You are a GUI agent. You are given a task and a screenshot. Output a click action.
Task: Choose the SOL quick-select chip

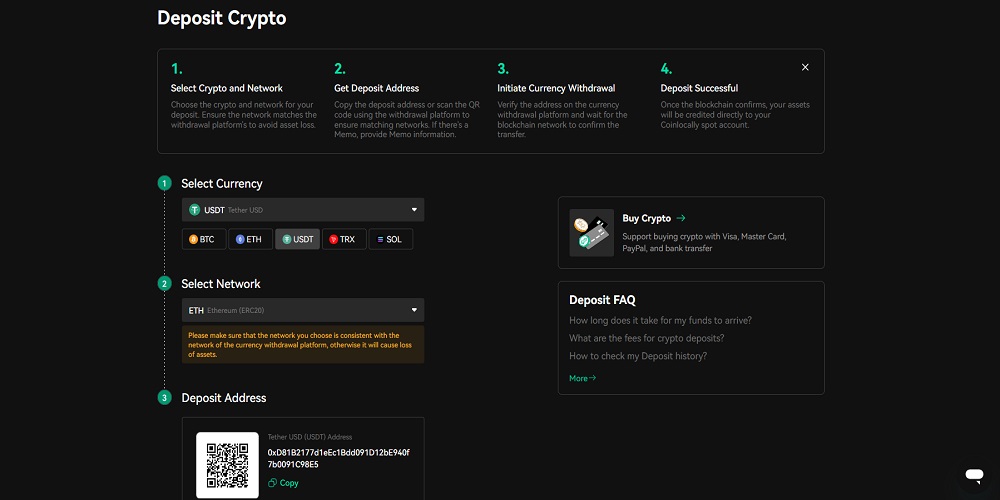coord(391,239)
